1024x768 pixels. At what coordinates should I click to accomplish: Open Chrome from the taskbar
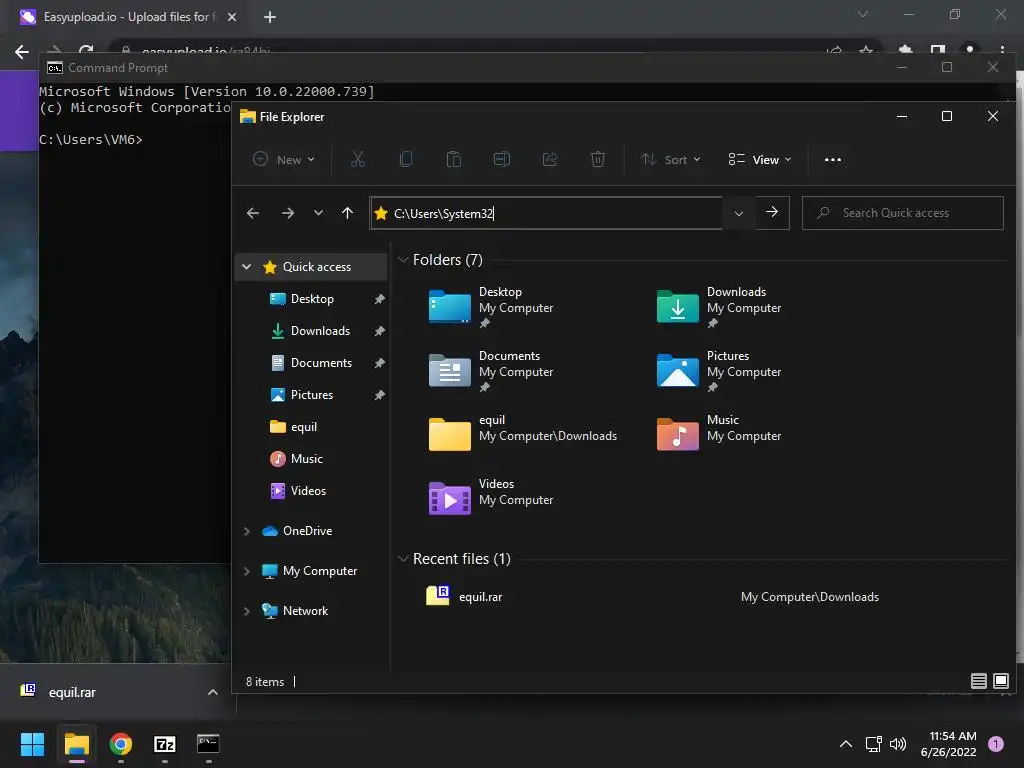pyautogui.click(x=121, y=744)
